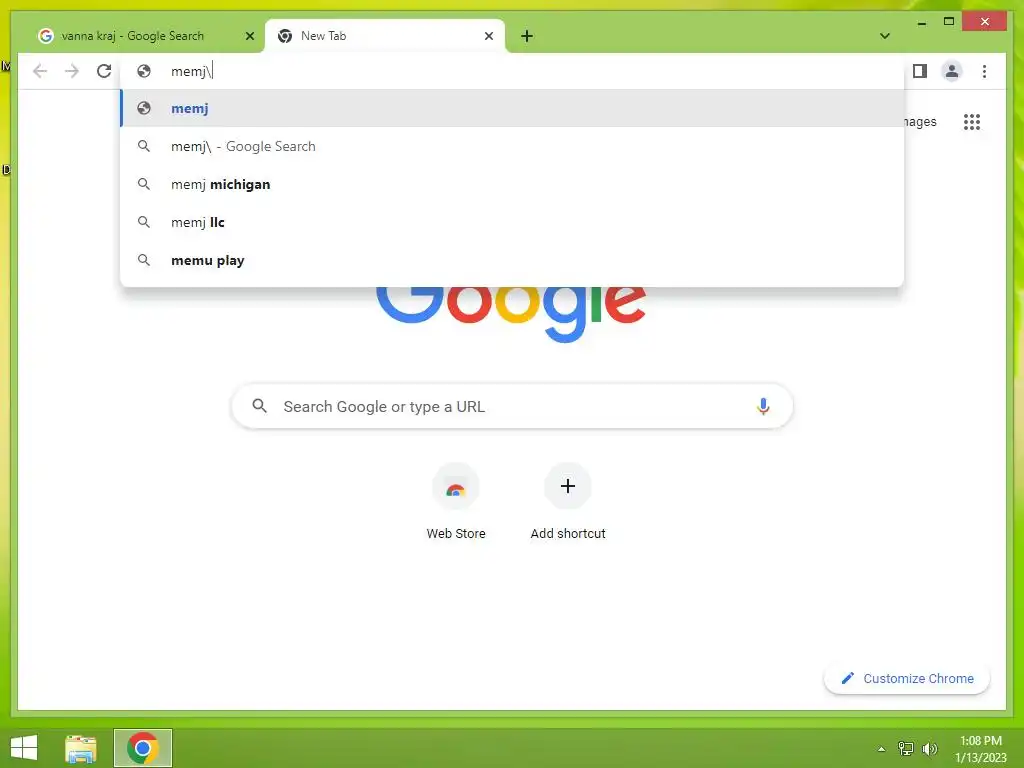Screen dimensions: 1024x768
Task: Click the magnifier icon in Google search box
Action: click(x=259, y=406)
